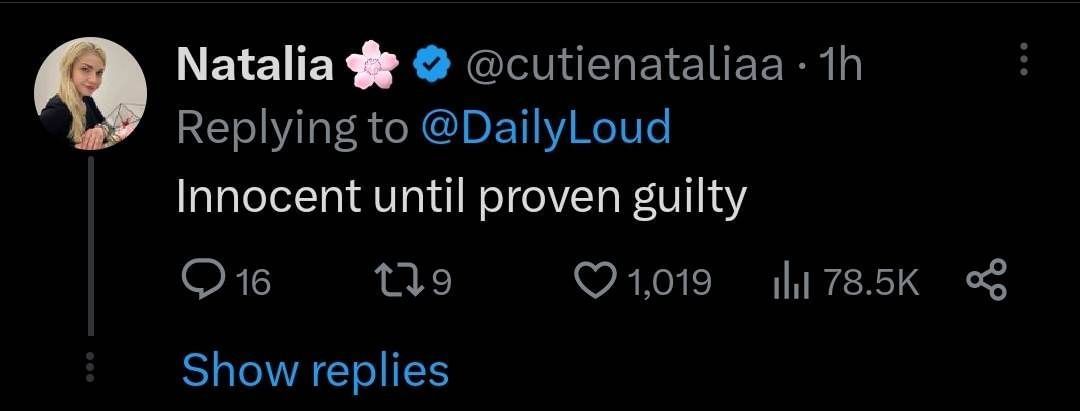Click the 16 replies count

(x=252, y=282)
